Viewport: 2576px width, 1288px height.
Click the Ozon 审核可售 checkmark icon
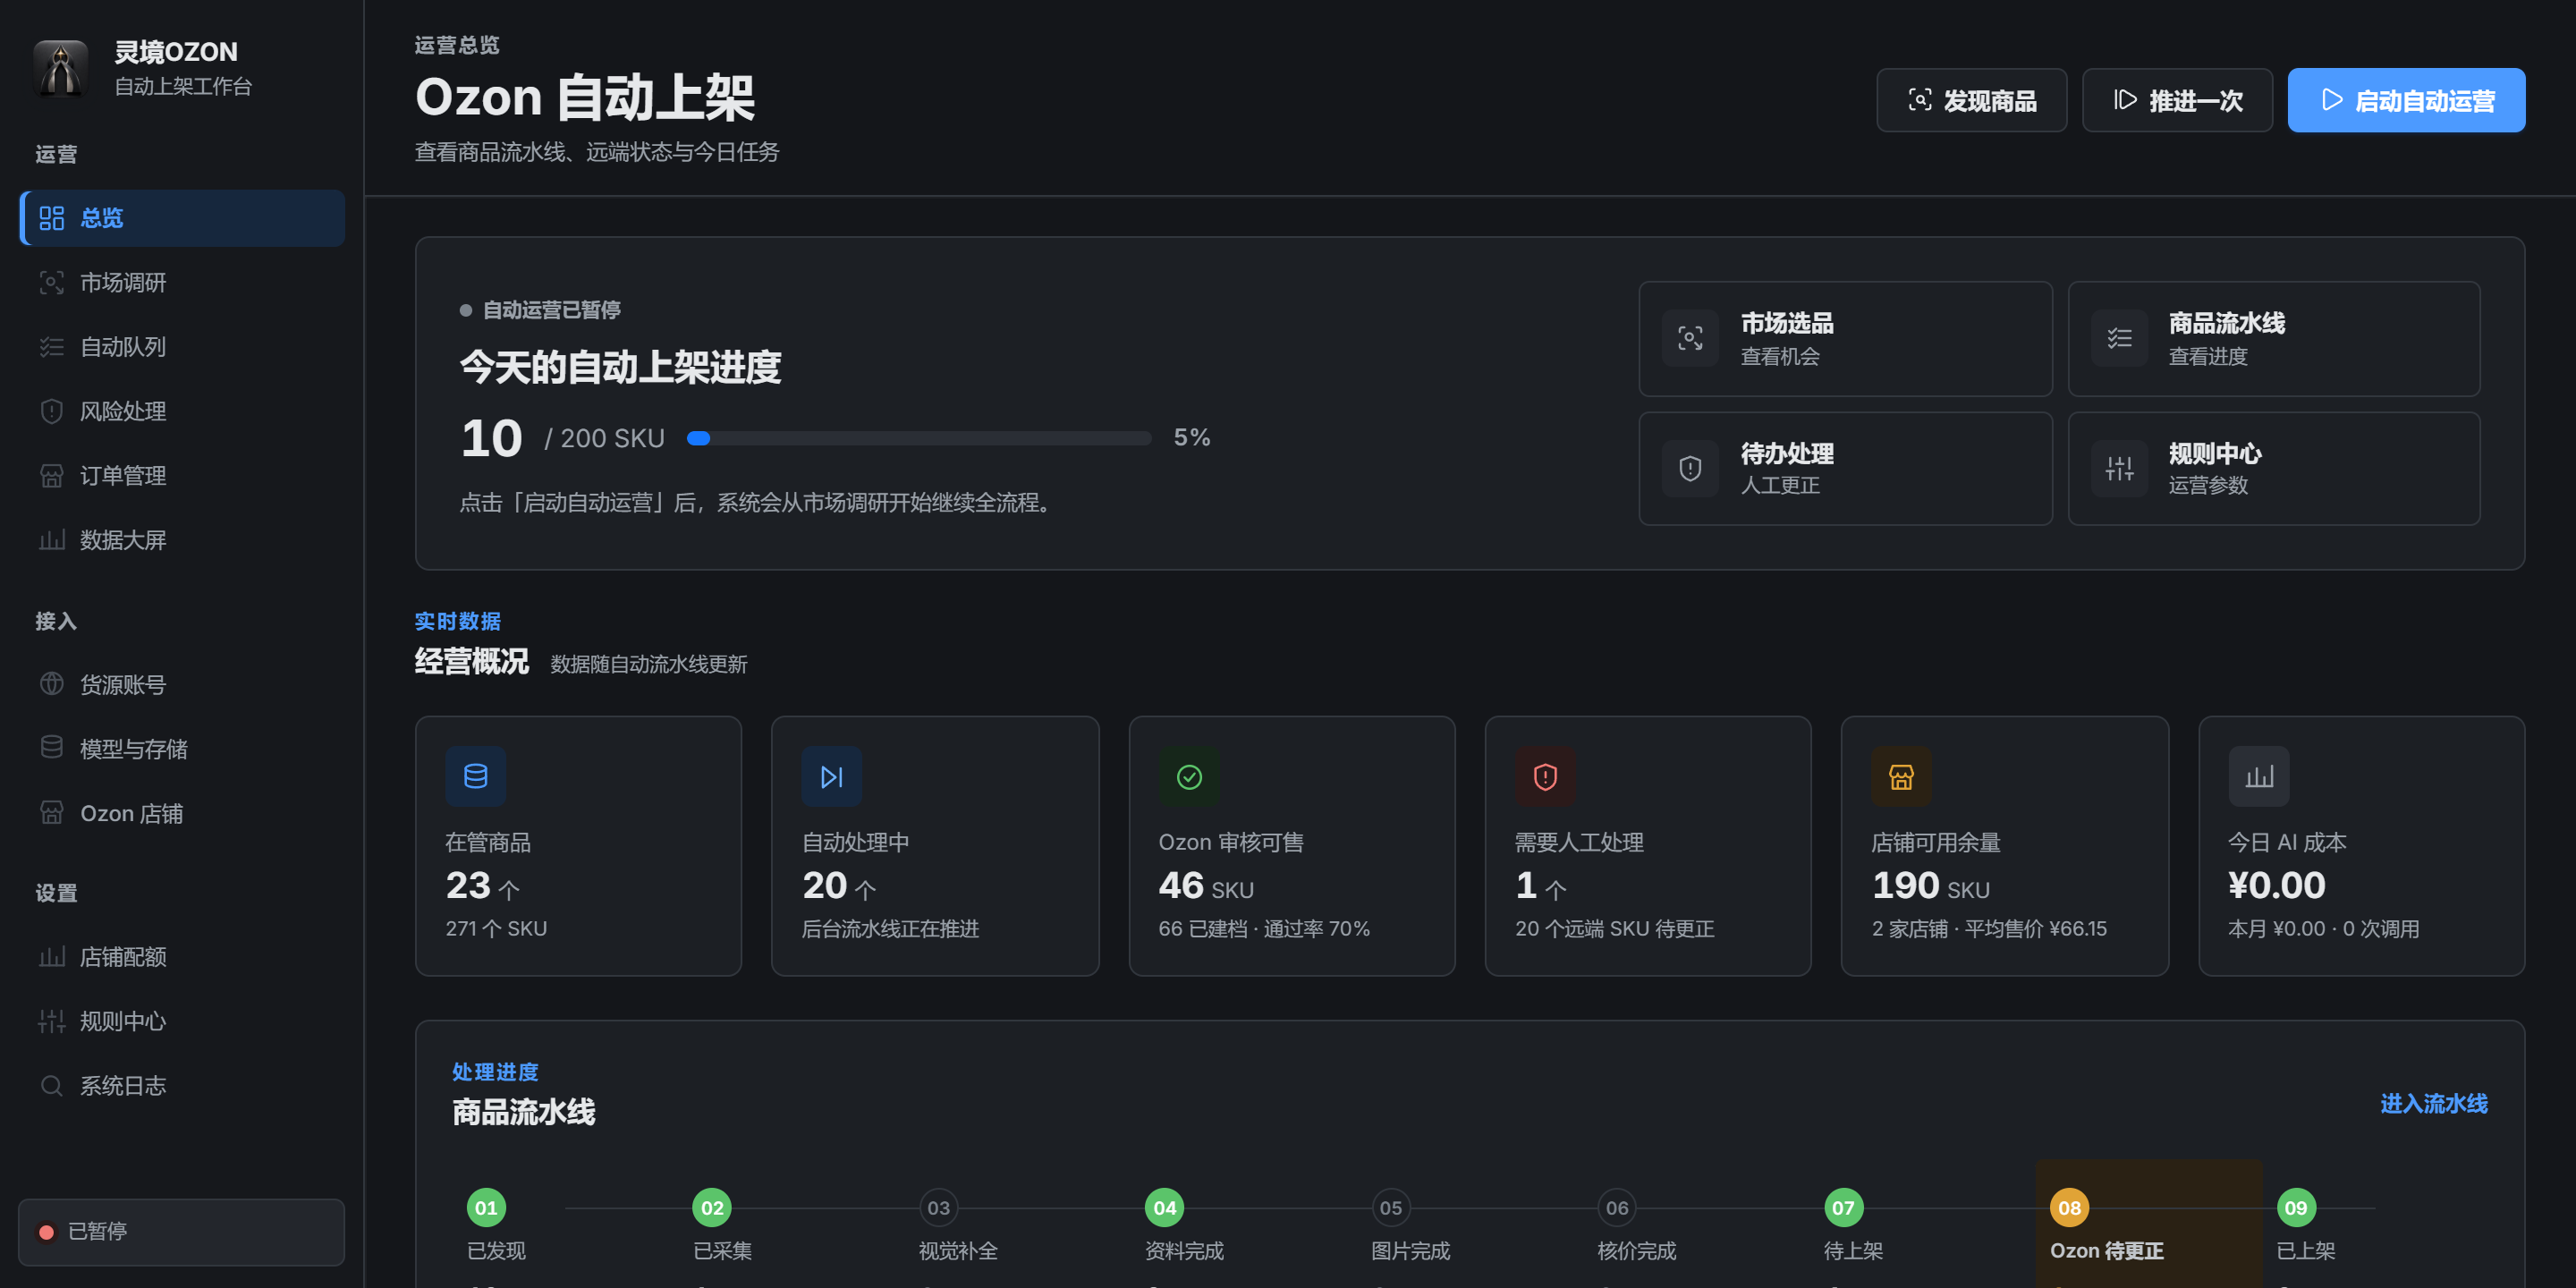(x=1189, y=776)
